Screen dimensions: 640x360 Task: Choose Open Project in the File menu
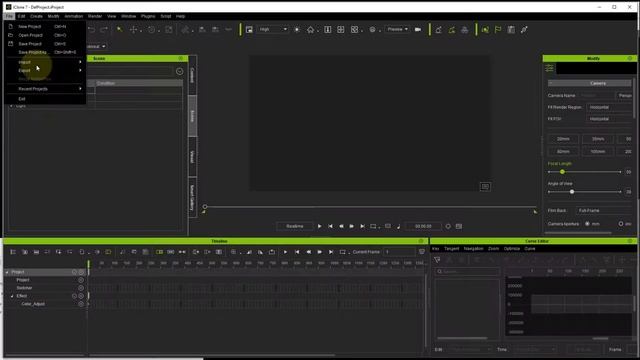coord(44,35)
